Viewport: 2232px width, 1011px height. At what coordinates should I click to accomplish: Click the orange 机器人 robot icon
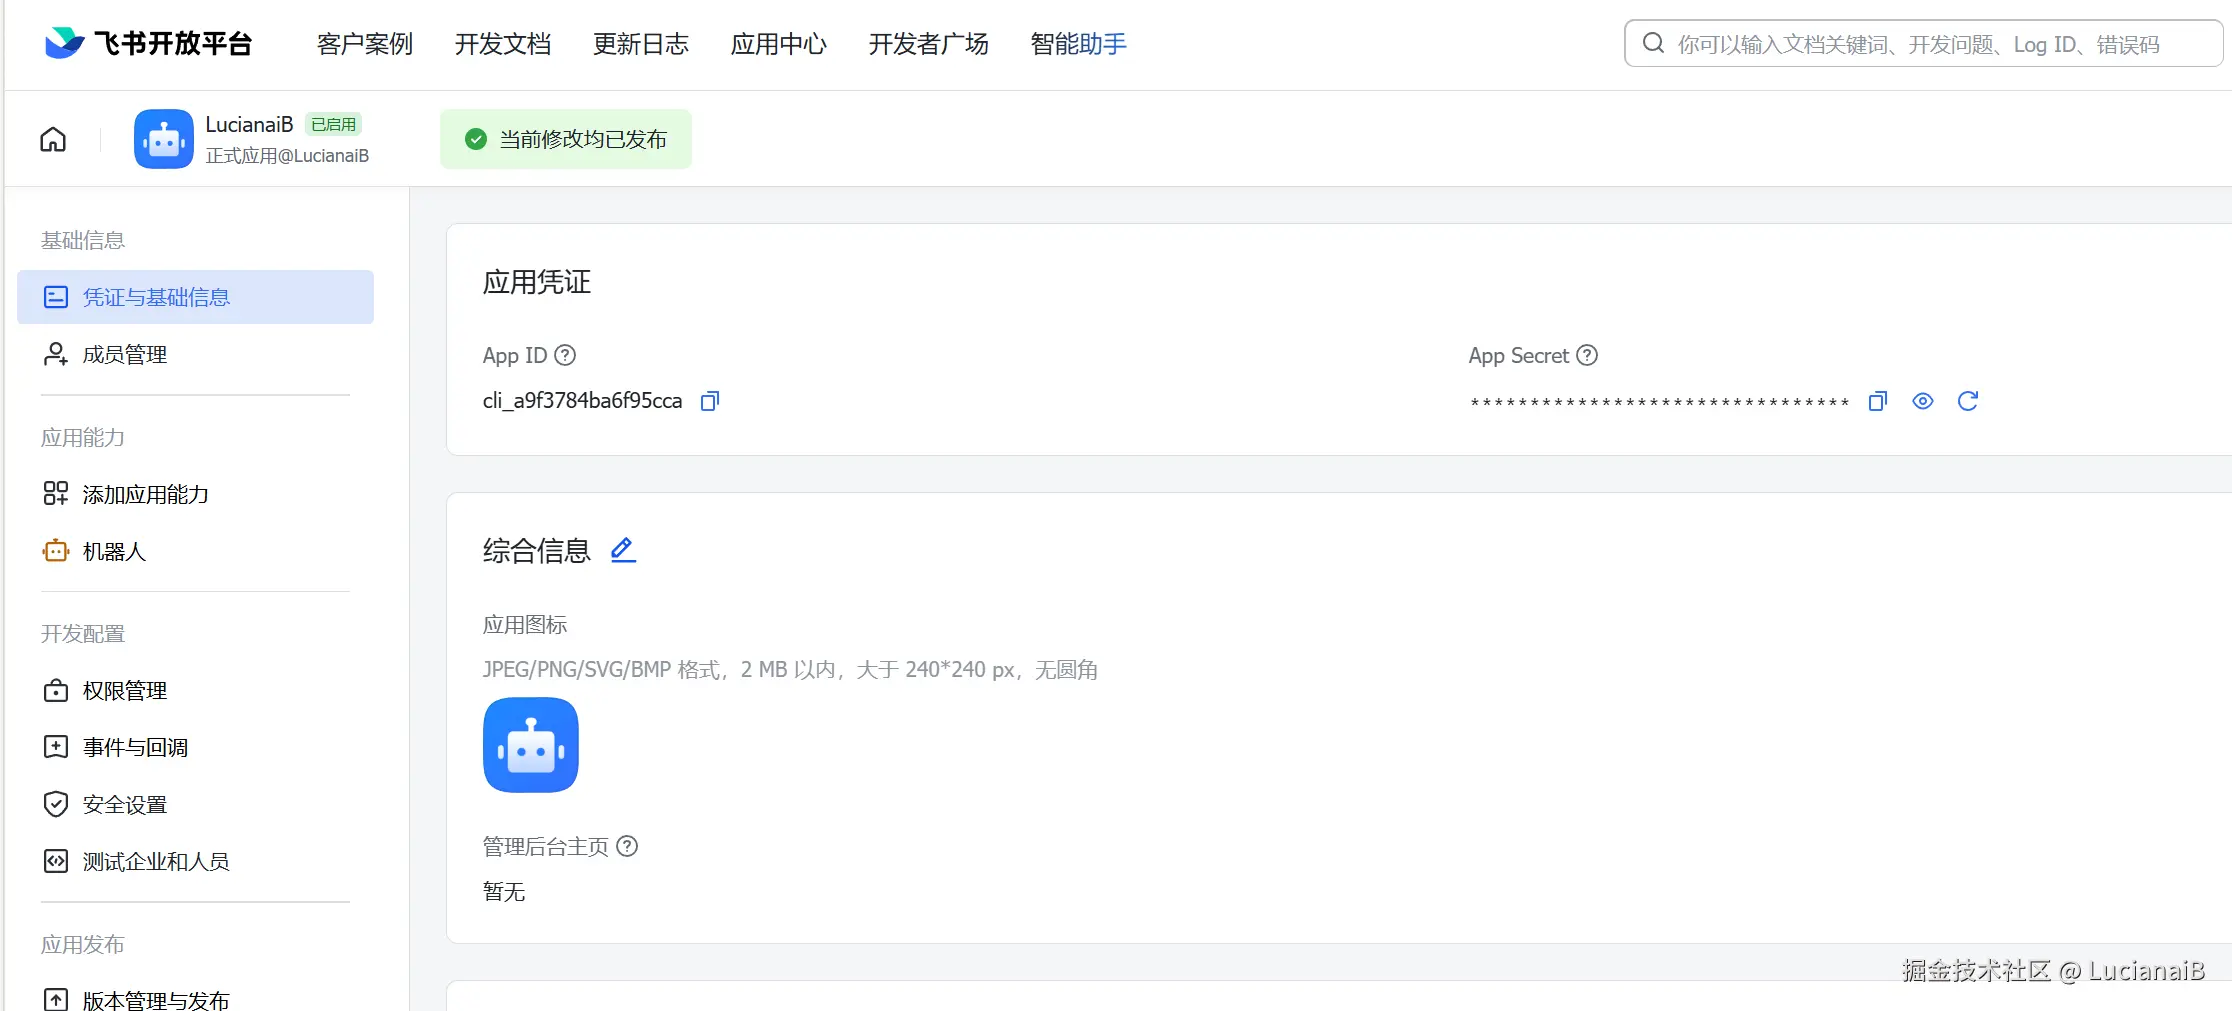pyautogui.click(x=56, y=551)
